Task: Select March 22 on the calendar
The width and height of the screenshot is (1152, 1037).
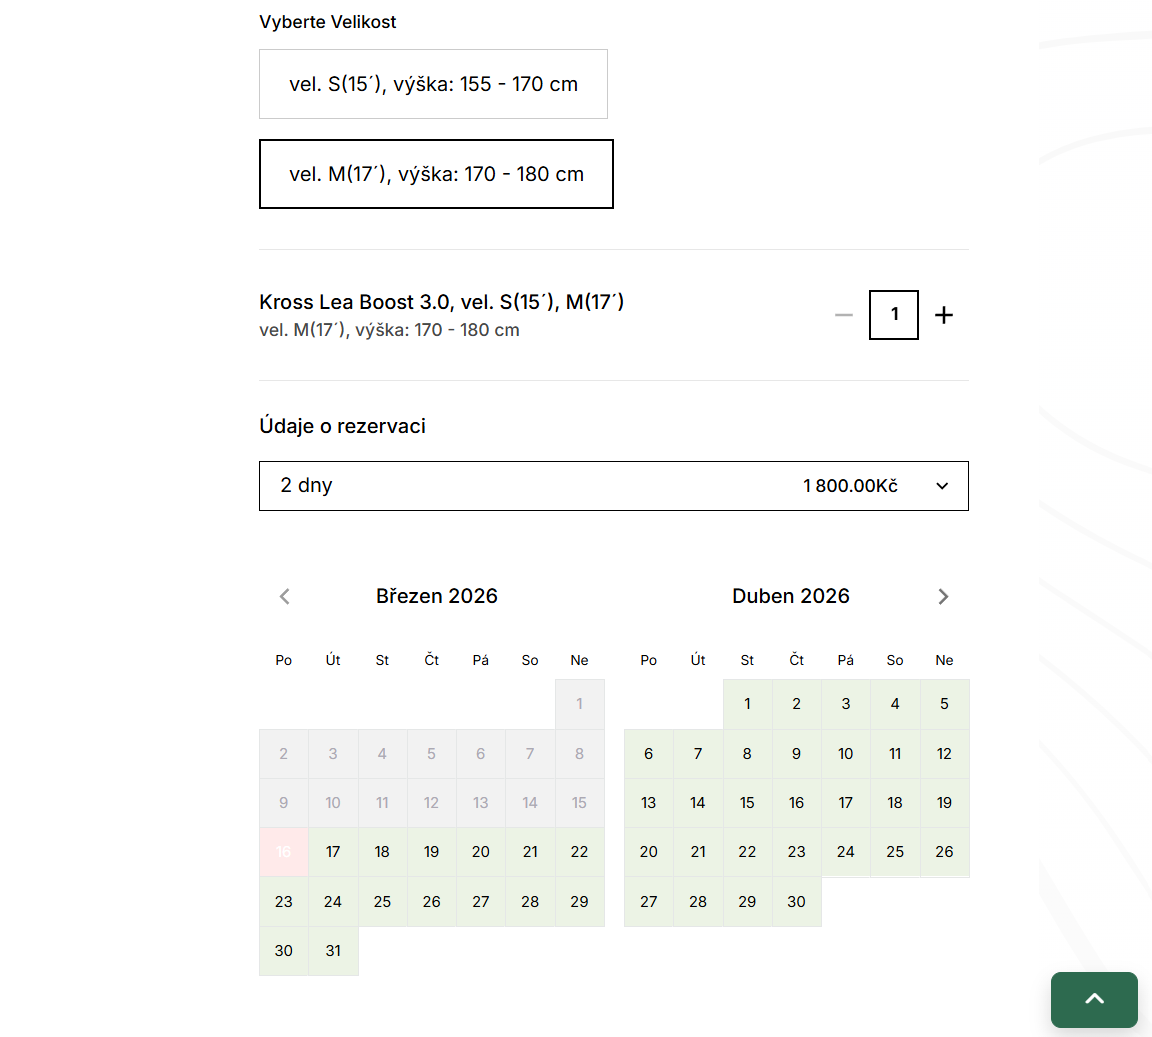Action: pos(579,852)
